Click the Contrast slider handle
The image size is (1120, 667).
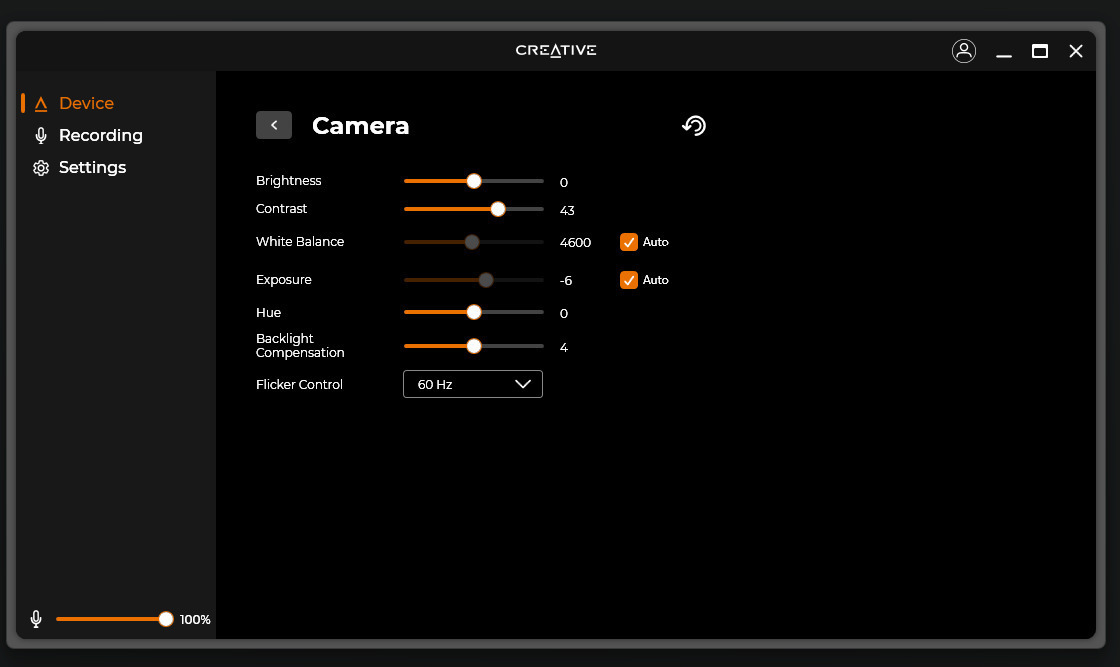[x=498, y=209]
